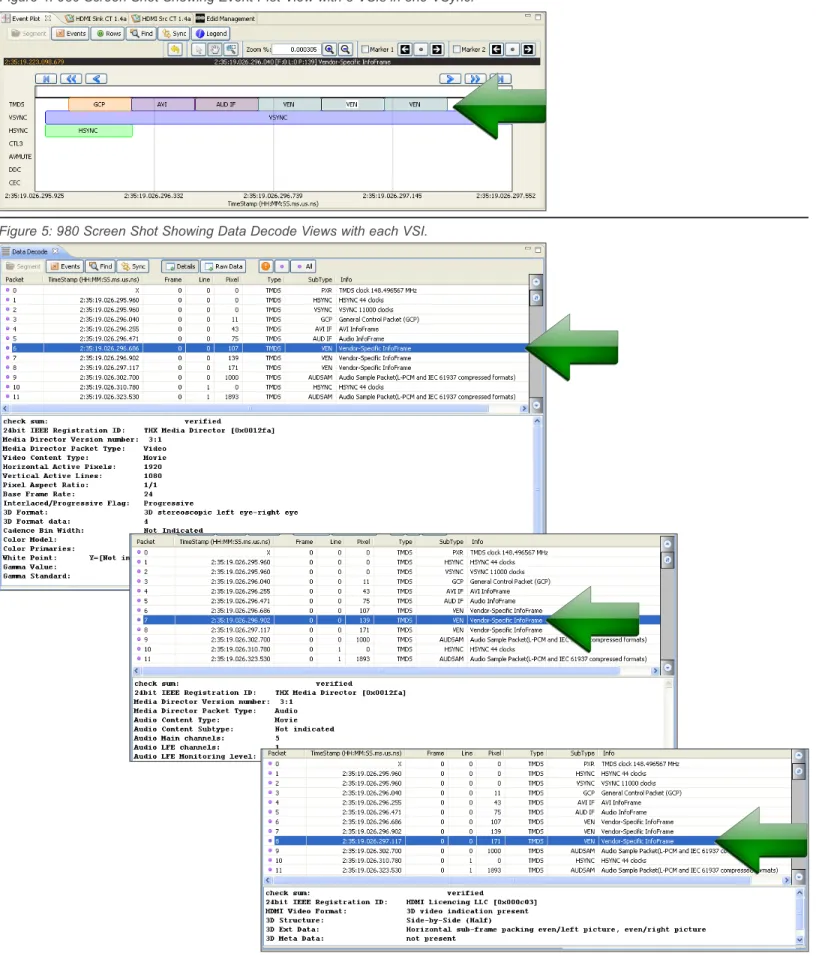816x956 pixels.
Task: Click the Rows button in Event Plot toolbar
Action: [x=109, y=34]
